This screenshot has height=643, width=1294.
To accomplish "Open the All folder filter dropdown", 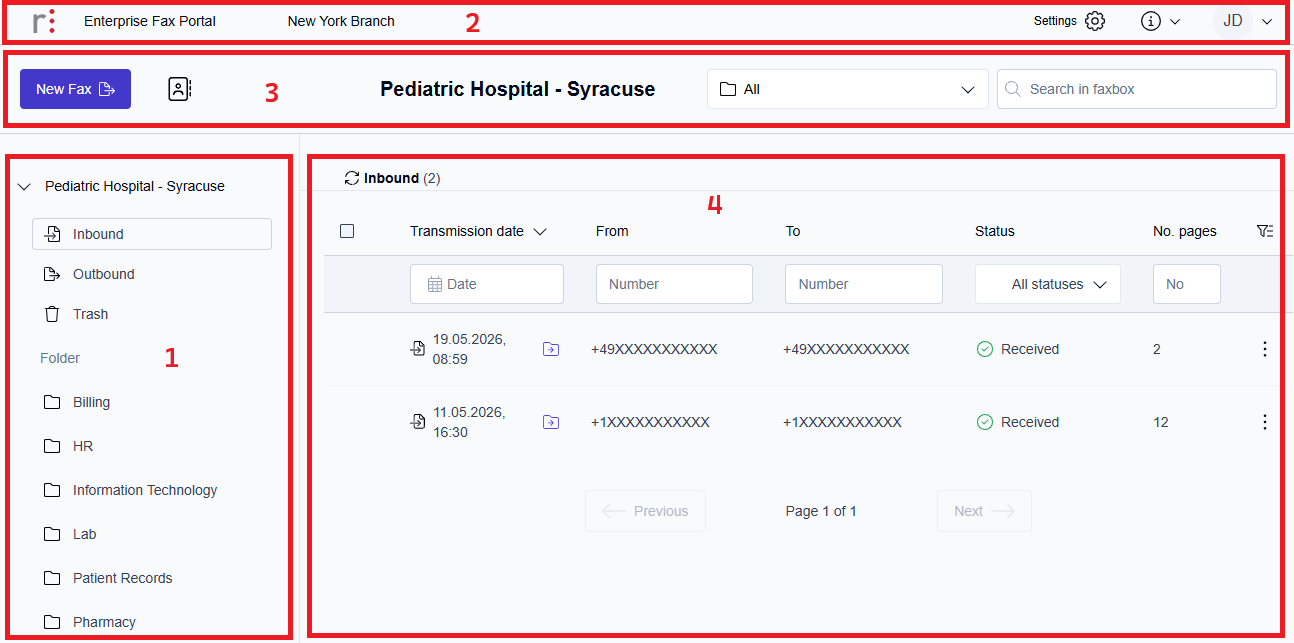I will pos(847,89).
